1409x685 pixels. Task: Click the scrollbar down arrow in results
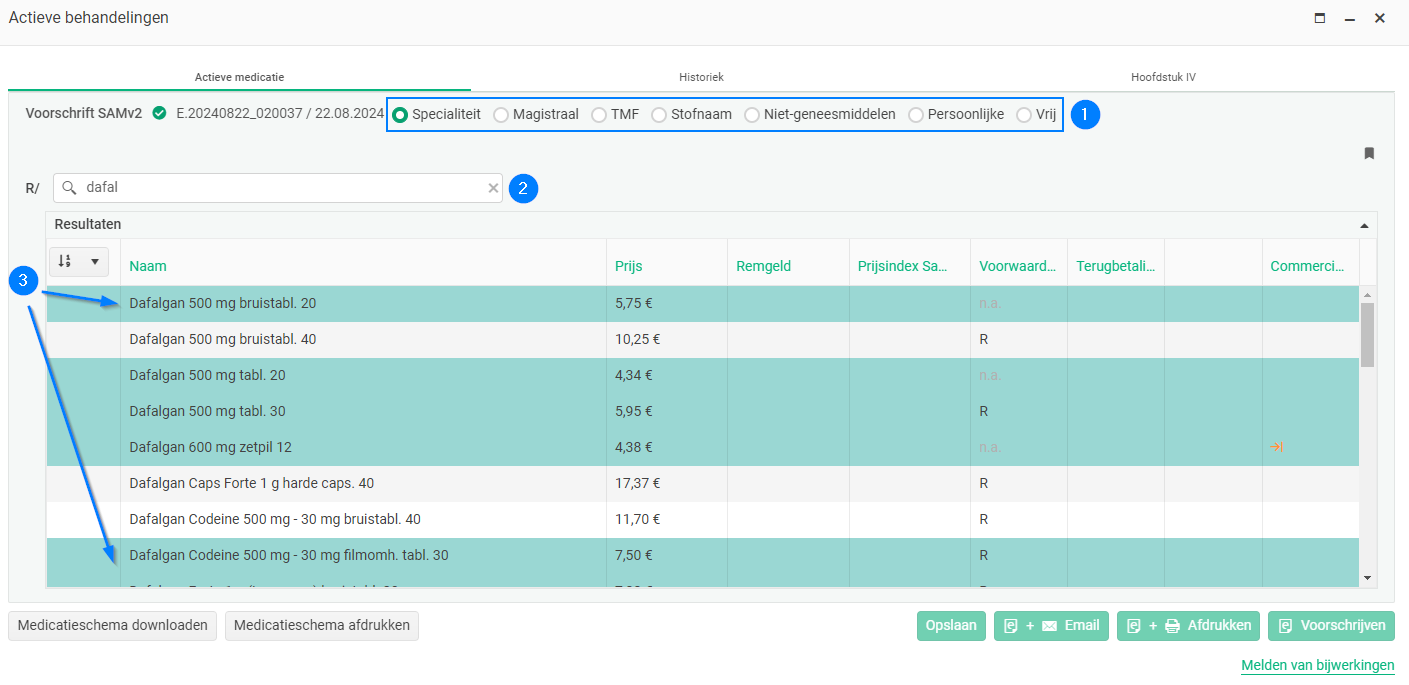(1367, 578)
